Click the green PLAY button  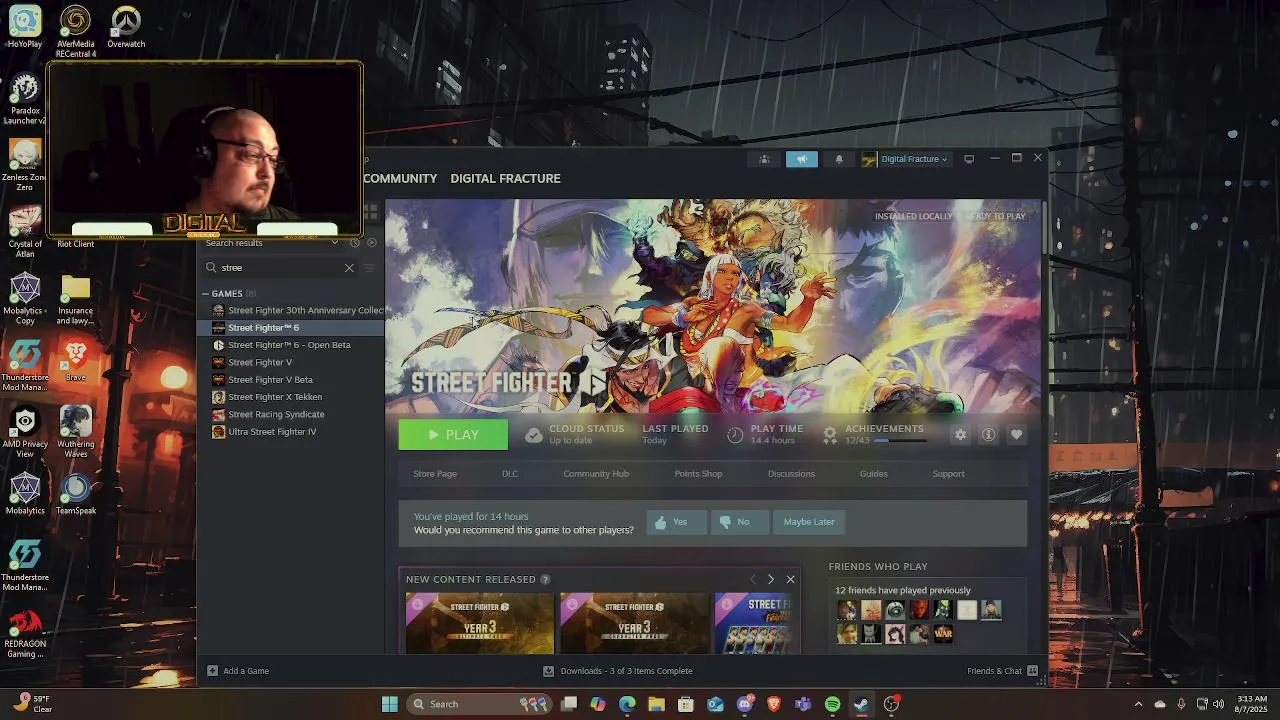(453, 435)
